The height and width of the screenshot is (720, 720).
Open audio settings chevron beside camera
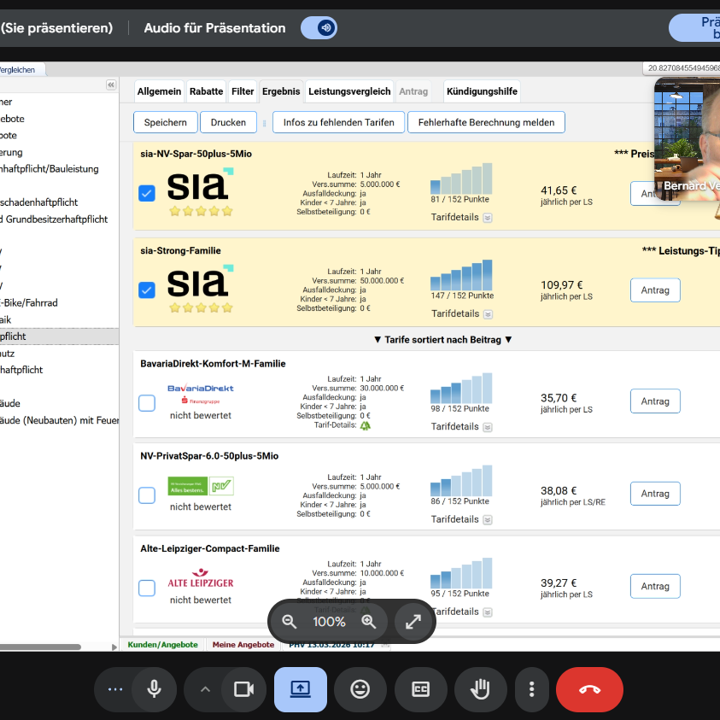point(205,689)
